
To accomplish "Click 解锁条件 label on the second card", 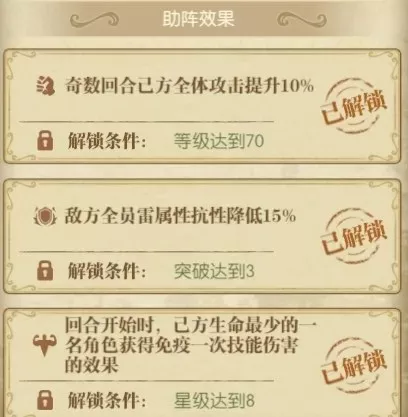I will tap(107, 270).
